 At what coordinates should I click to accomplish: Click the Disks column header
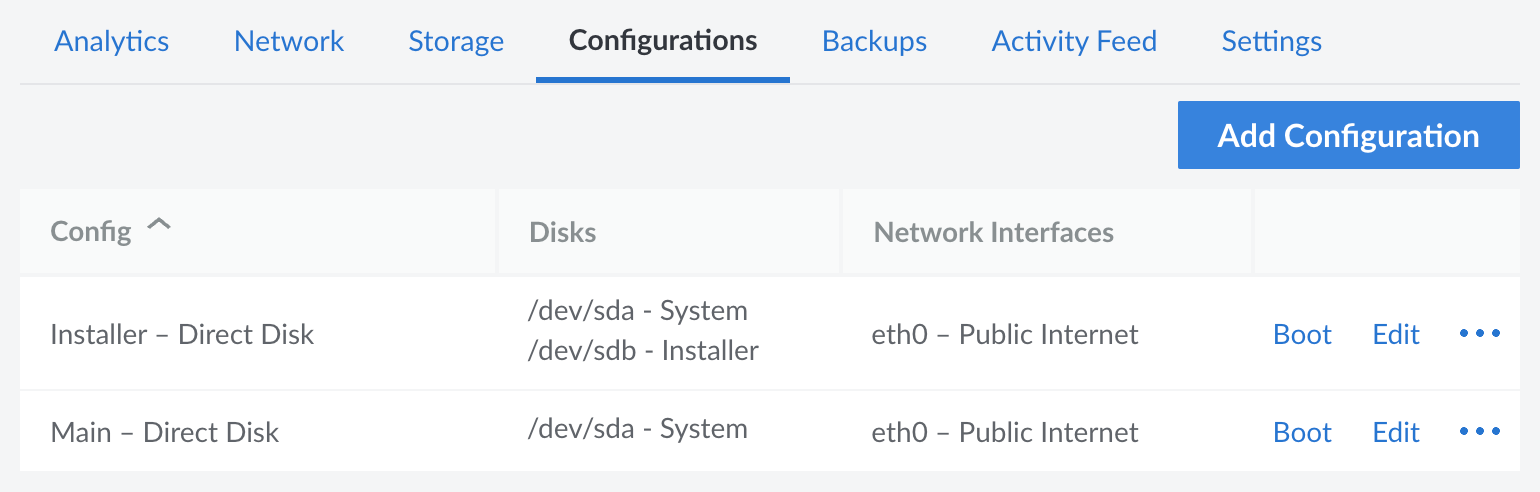click(562, 233)
